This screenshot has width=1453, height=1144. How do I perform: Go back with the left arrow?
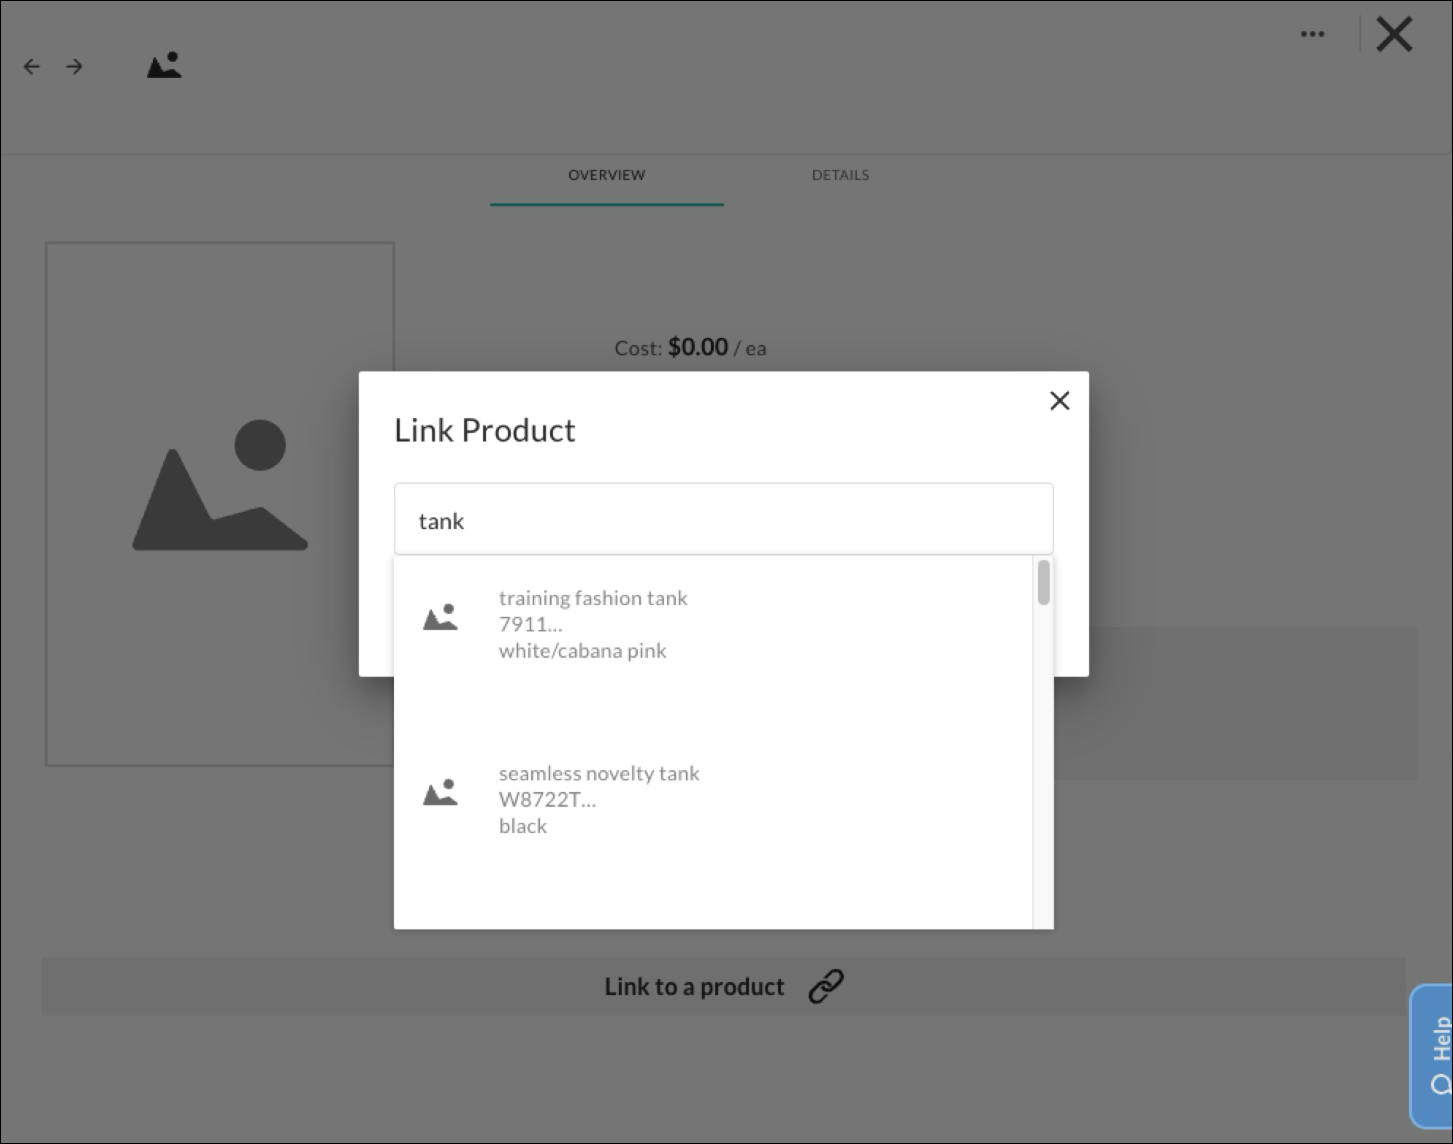[x=32, y=67]
